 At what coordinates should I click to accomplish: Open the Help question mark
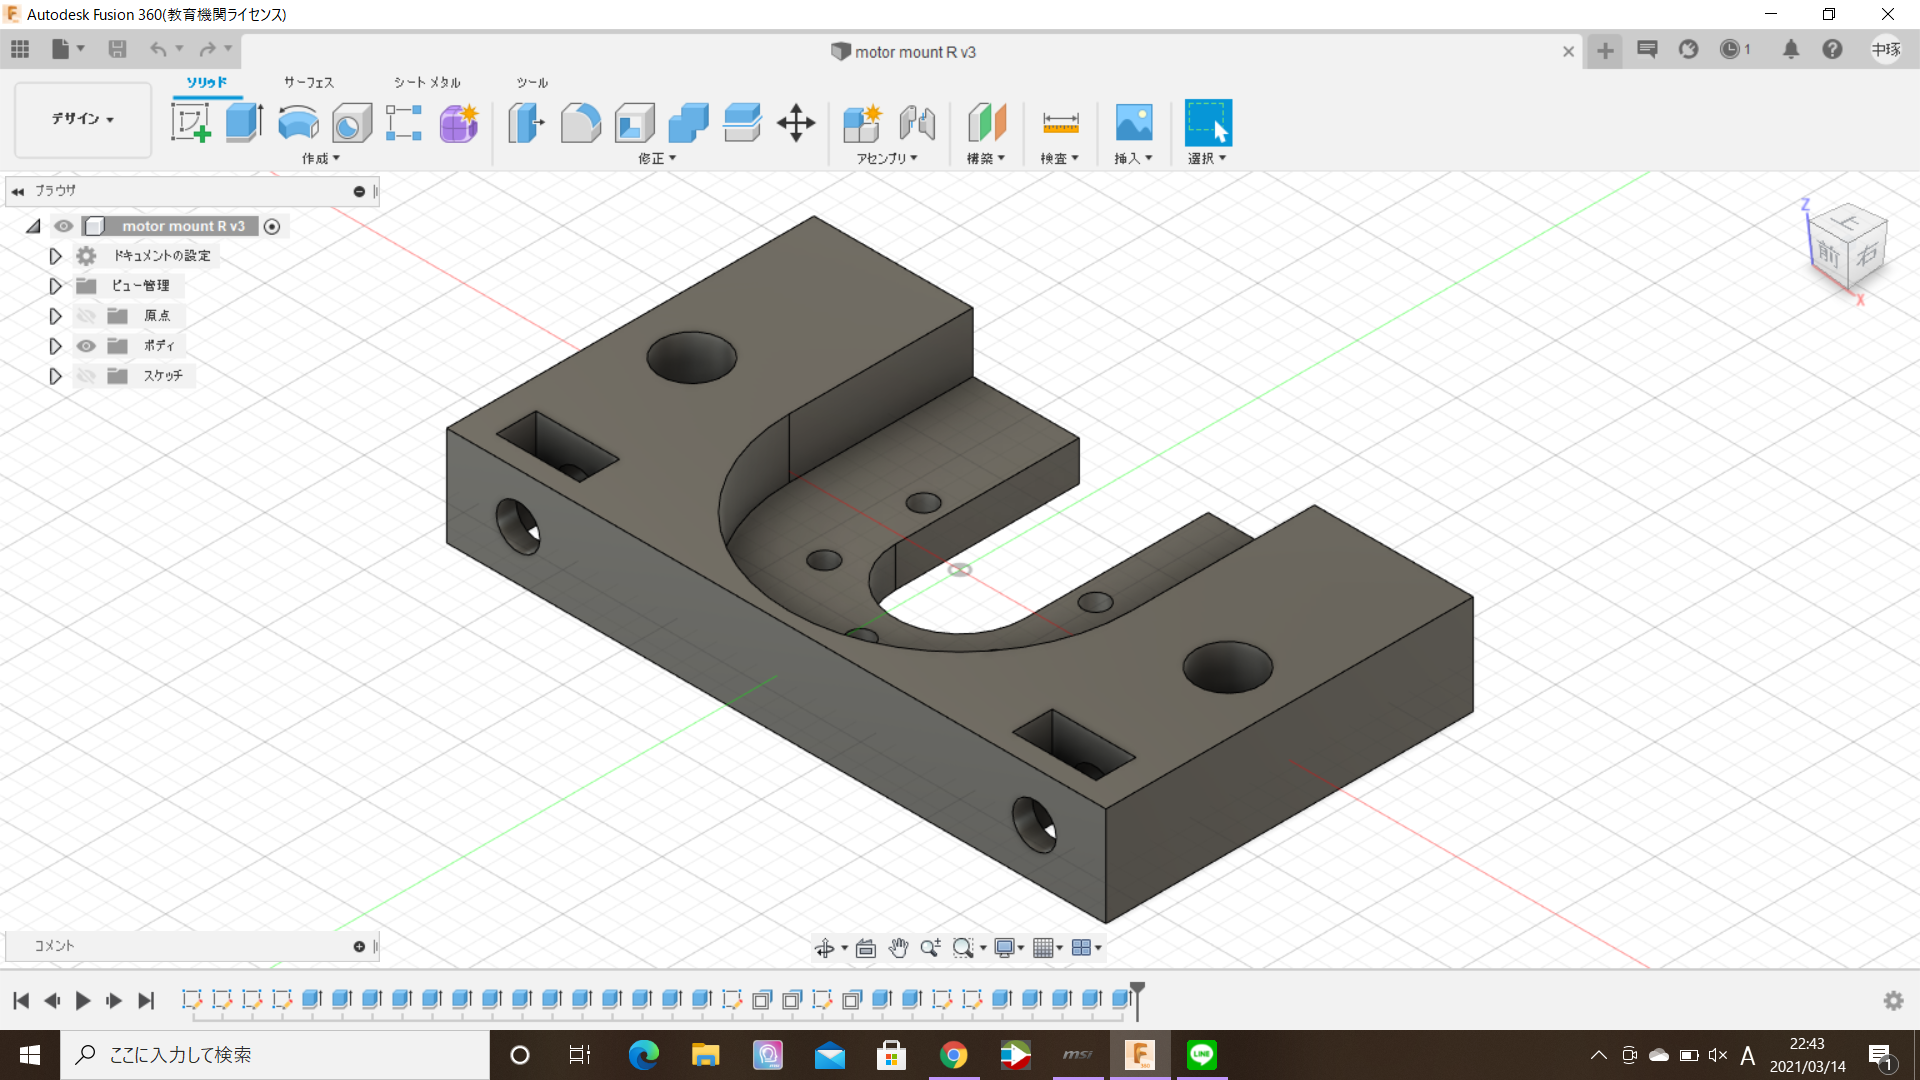(x=1832, y=49)
